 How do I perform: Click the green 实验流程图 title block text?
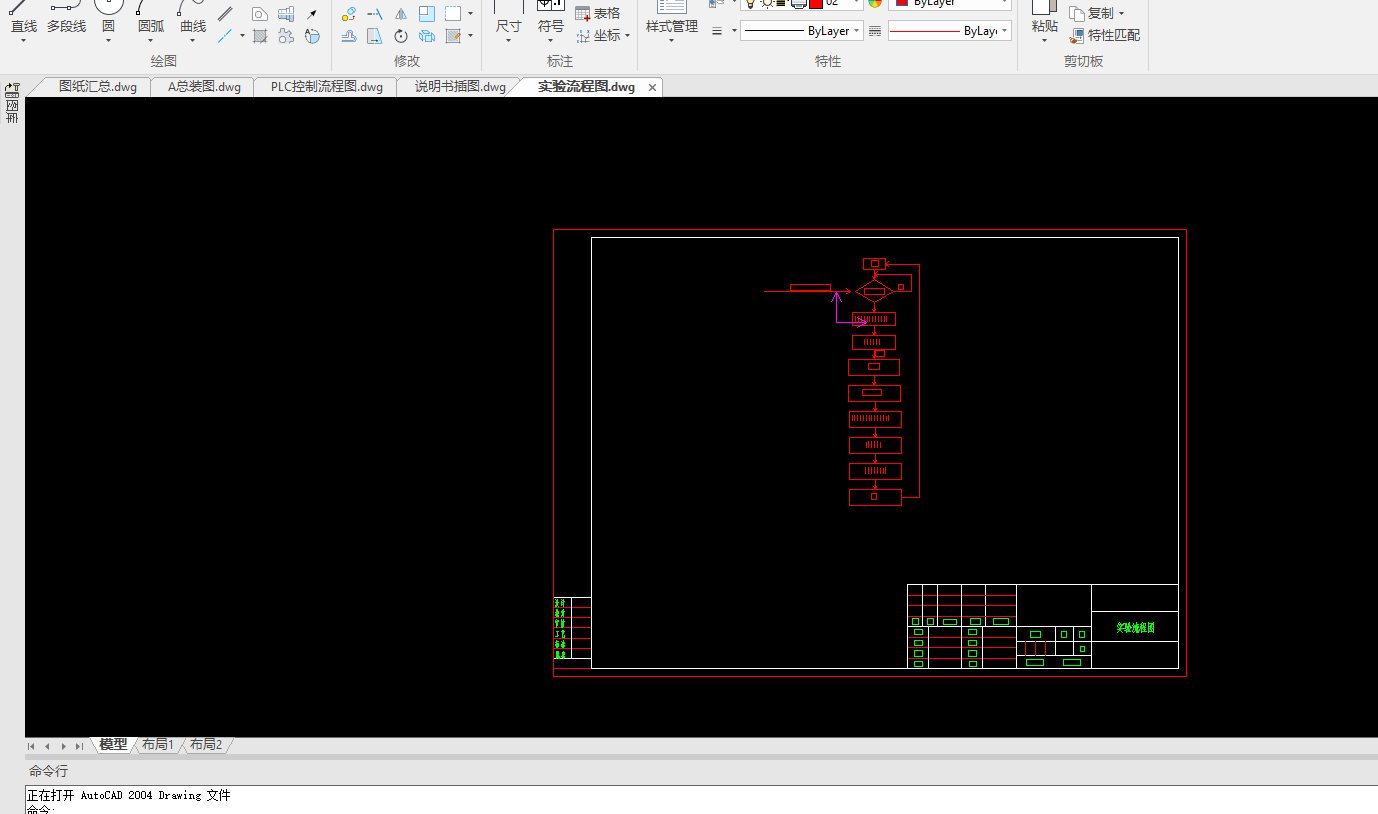click(1135, 628)
